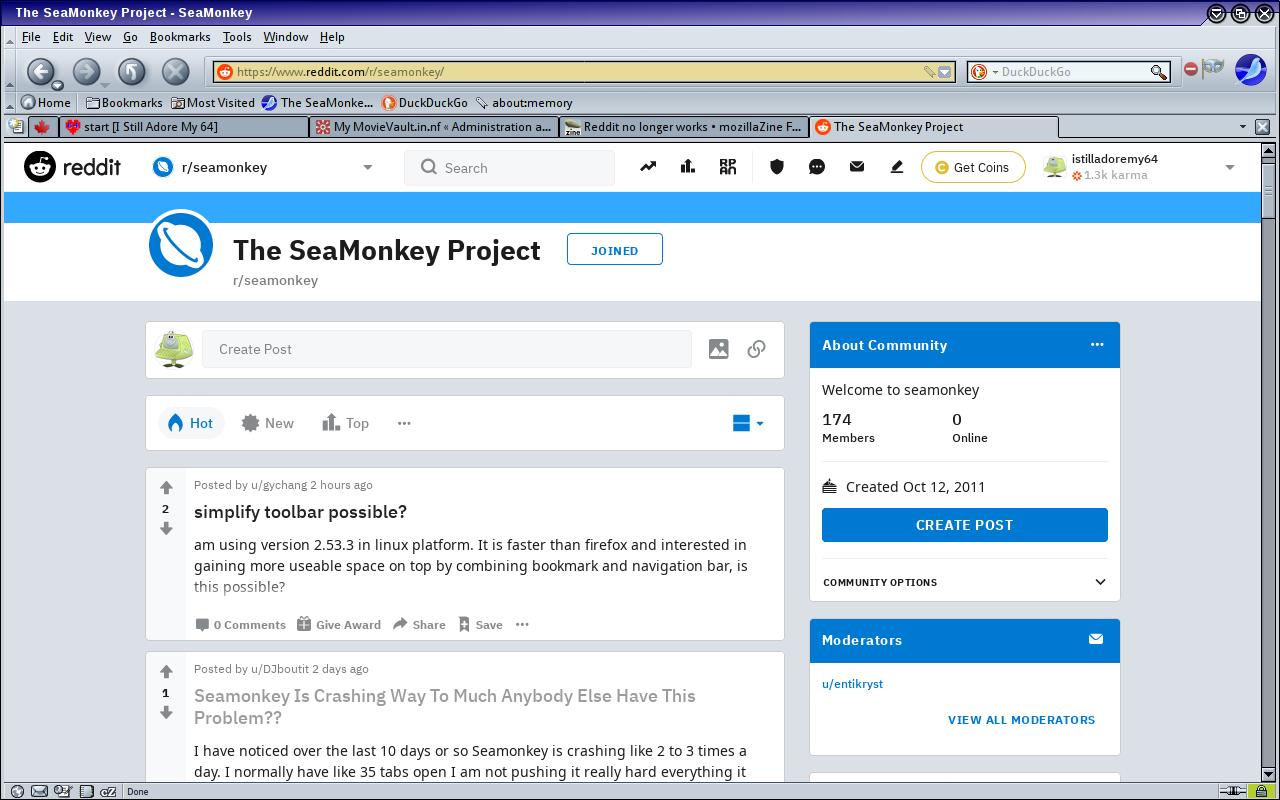Open moderator u/entikryst profile

click(x=852, y=684)
